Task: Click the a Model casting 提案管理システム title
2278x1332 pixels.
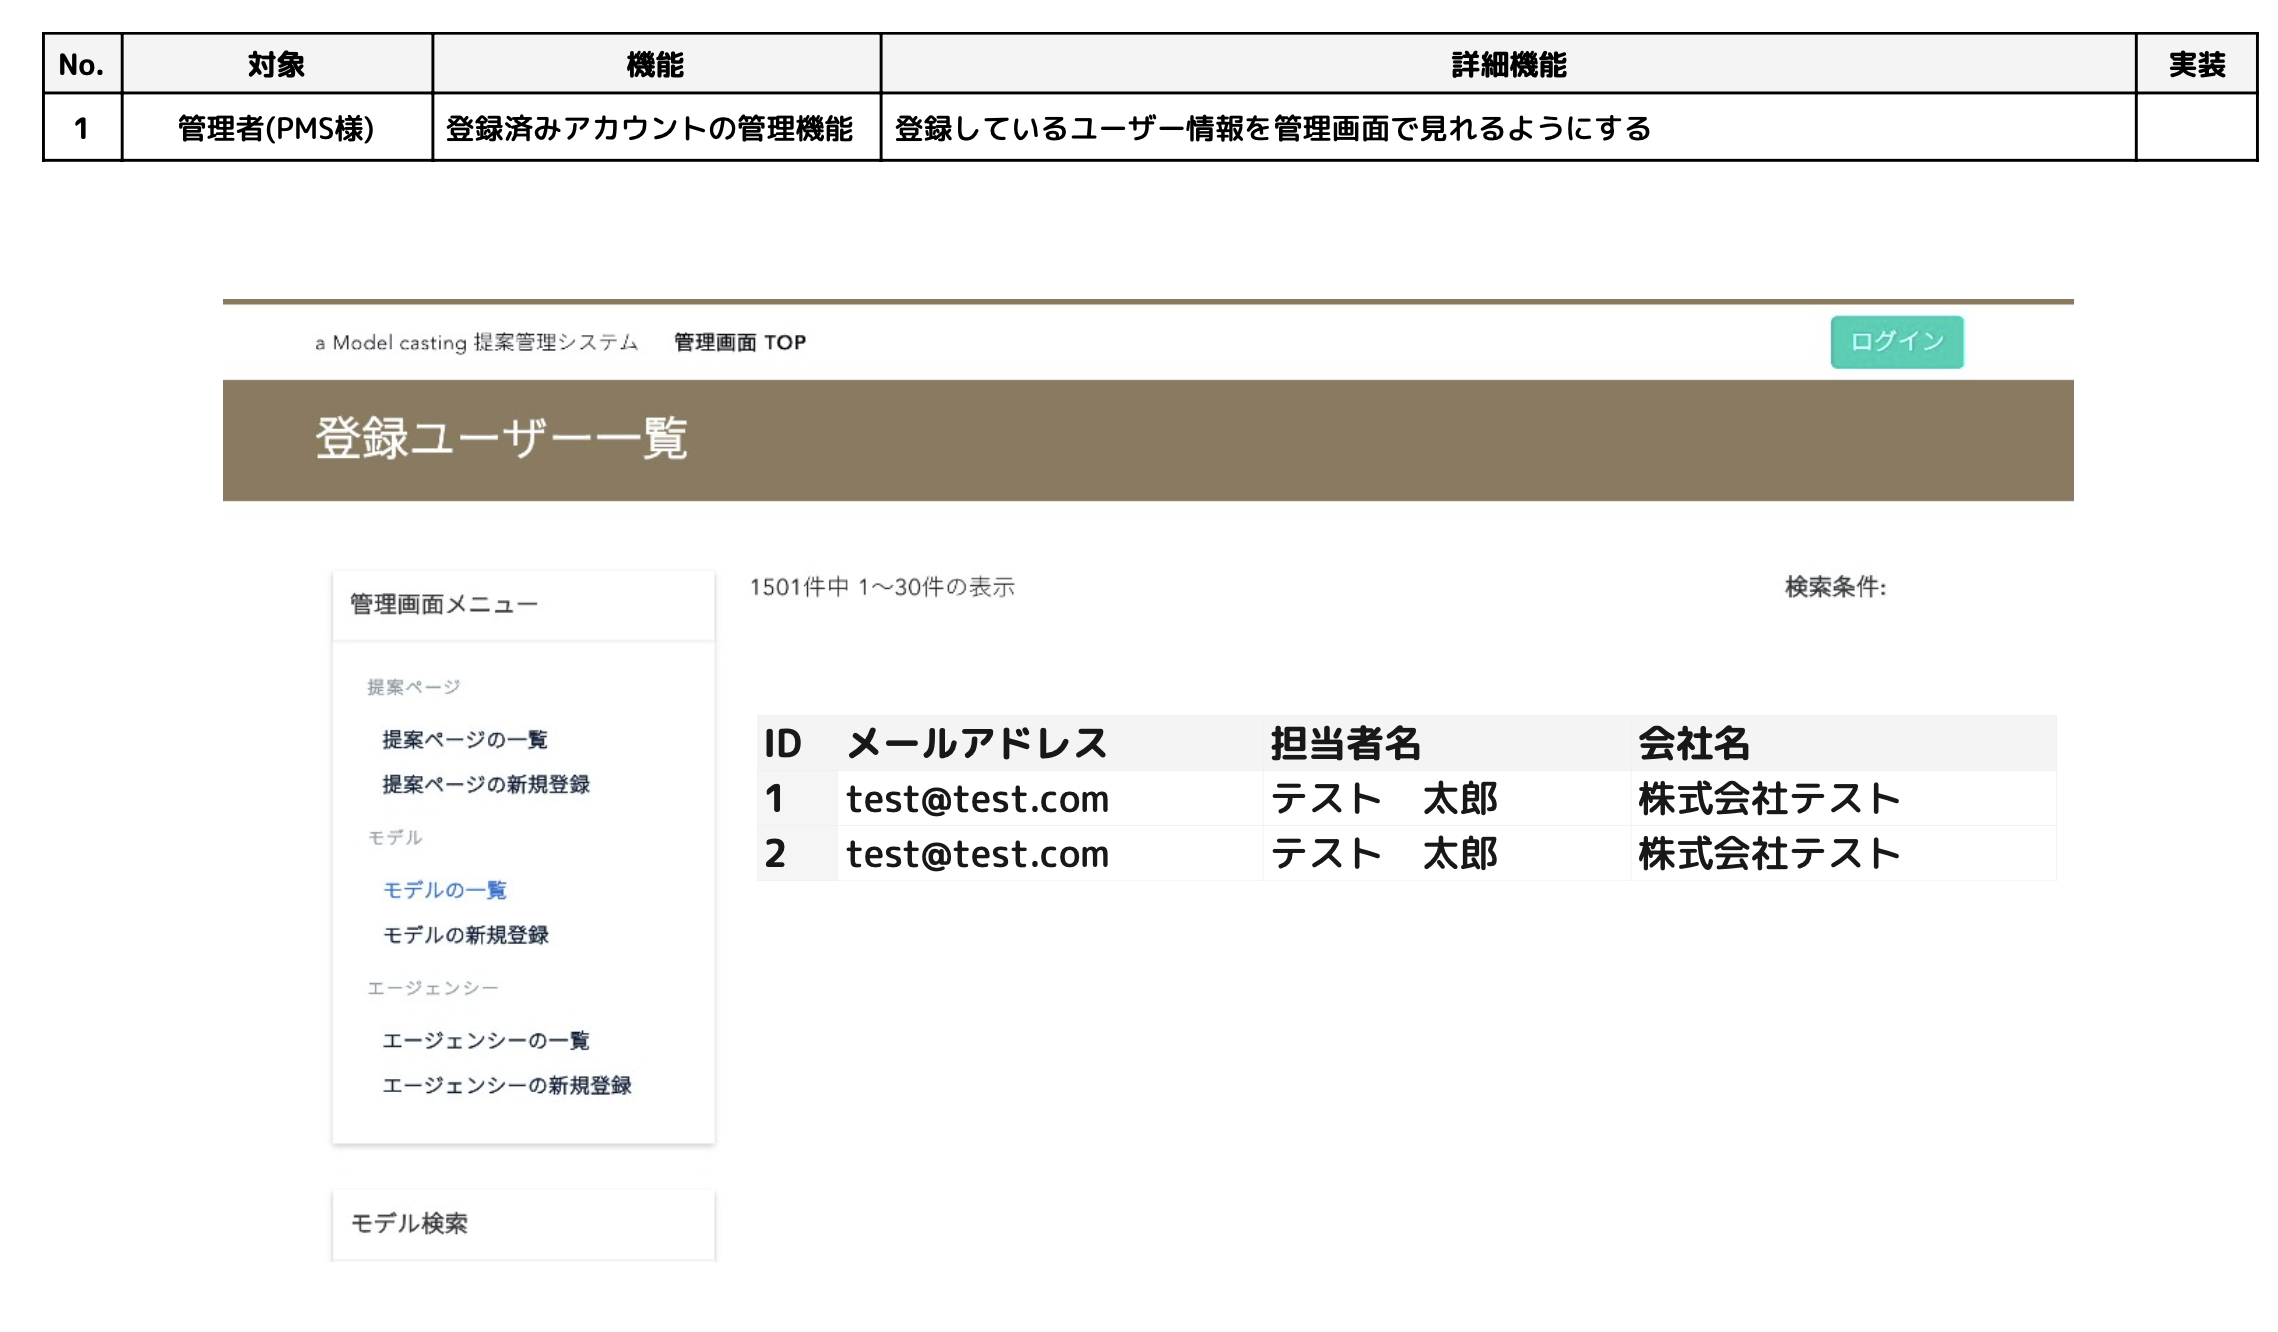Action: click(x=476, y=342)
